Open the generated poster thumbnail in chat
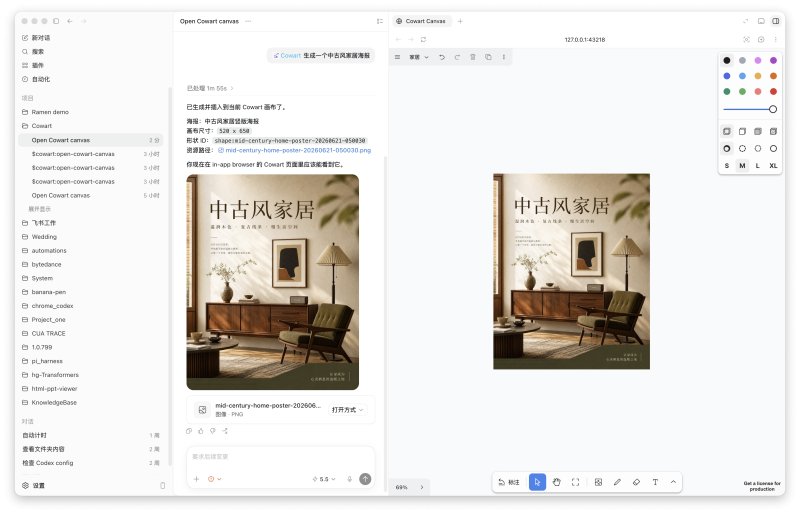Viewport: 800px width, 514px height. [x=273, y=282]
